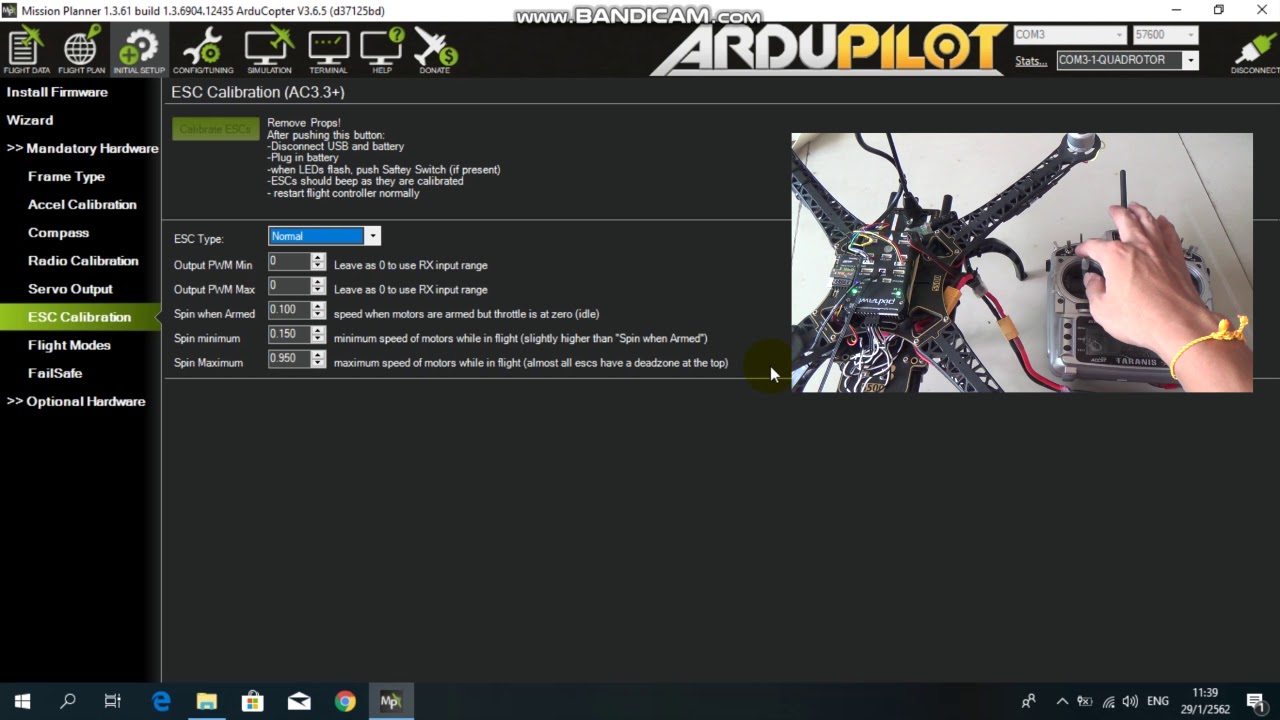Open Task View on taskbar
The image size is (1280, 720).
click(x=113, y=701)
